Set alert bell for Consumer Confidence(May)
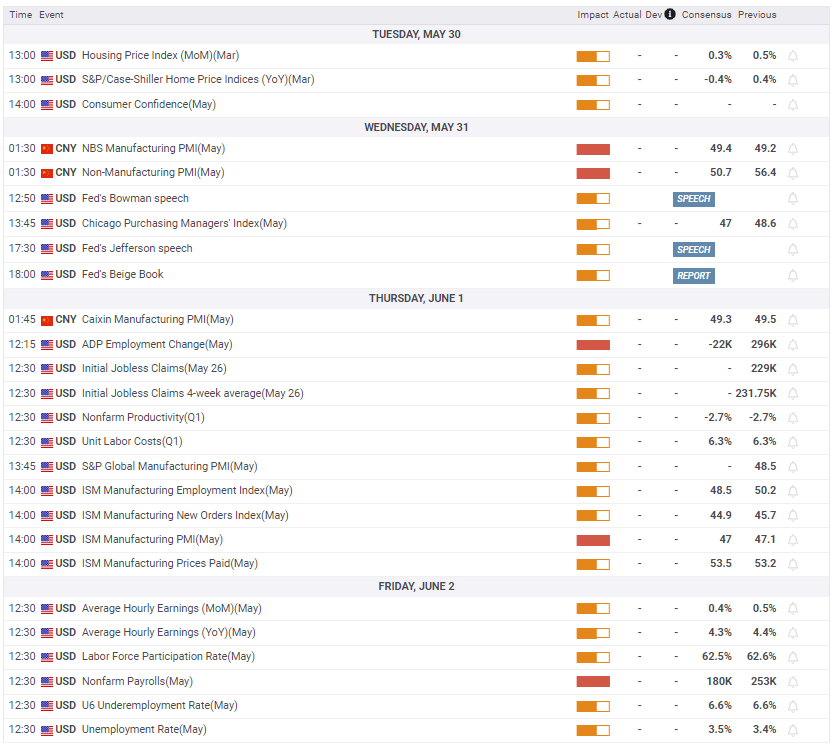 [793, 105]
